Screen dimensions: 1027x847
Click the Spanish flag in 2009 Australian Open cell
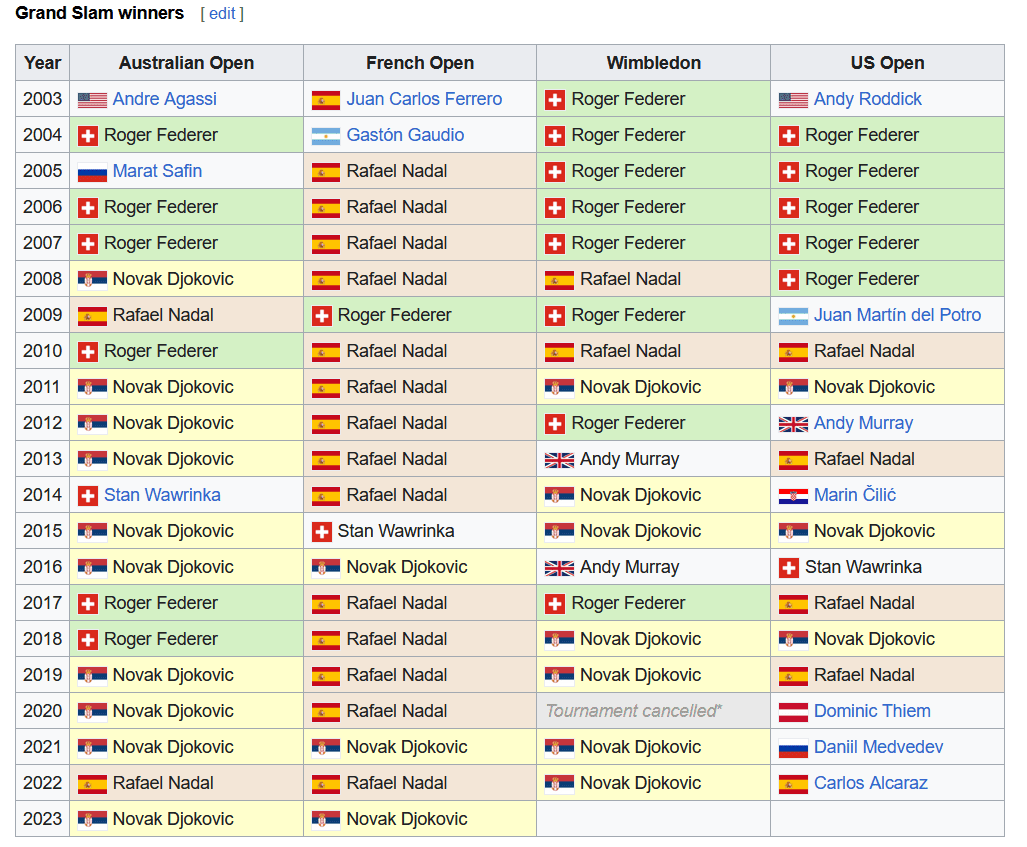(92, 316)
